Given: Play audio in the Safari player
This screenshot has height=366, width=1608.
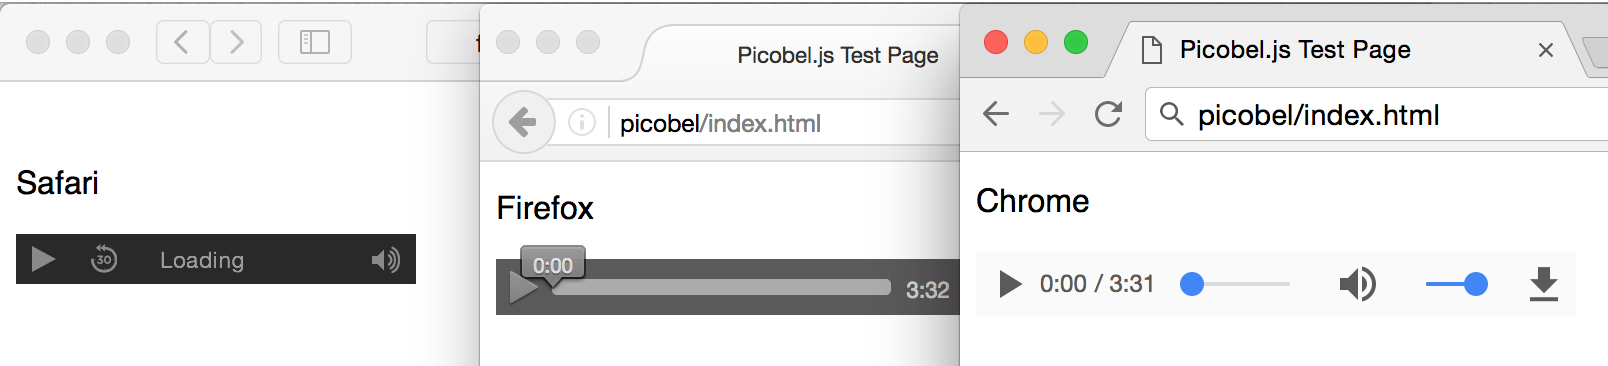Looking at the screenshot, I should tap(43, 260).
